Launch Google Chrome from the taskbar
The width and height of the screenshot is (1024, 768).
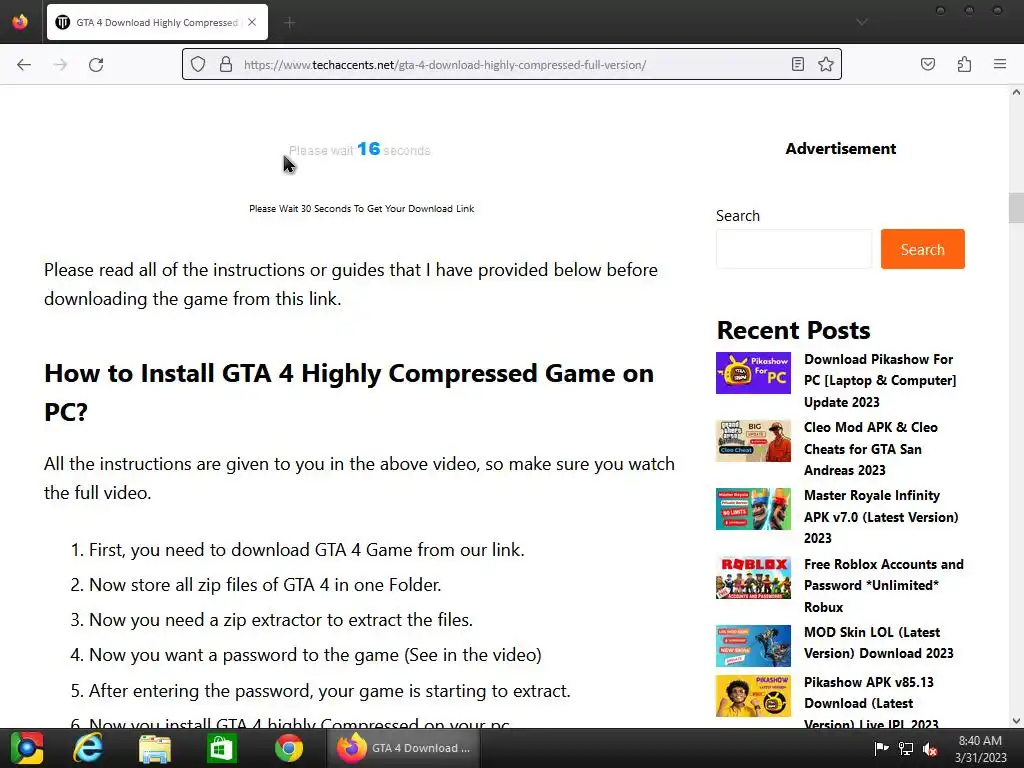(288, 748)
